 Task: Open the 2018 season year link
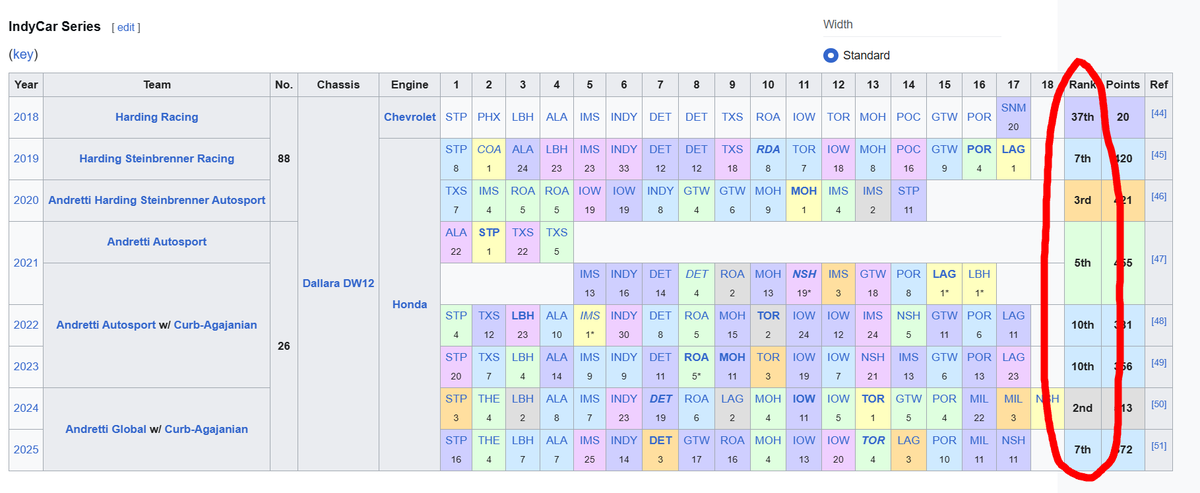[x=26, y=117]
